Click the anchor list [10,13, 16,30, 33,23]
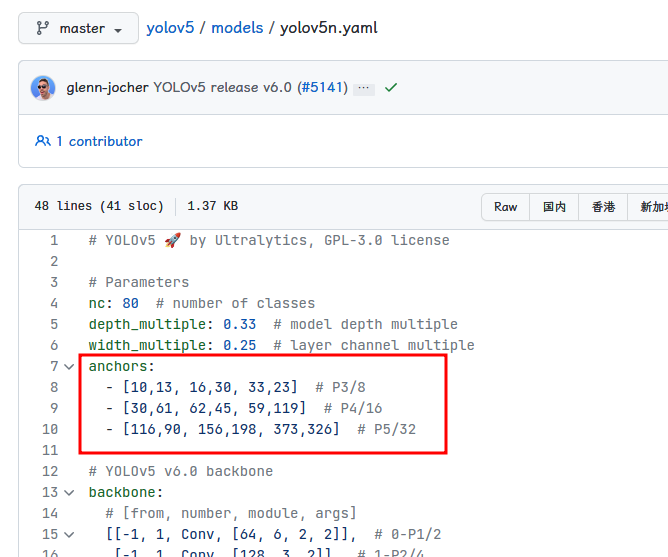Viewport: 668px width, 557px height. [x=210, y=387]
